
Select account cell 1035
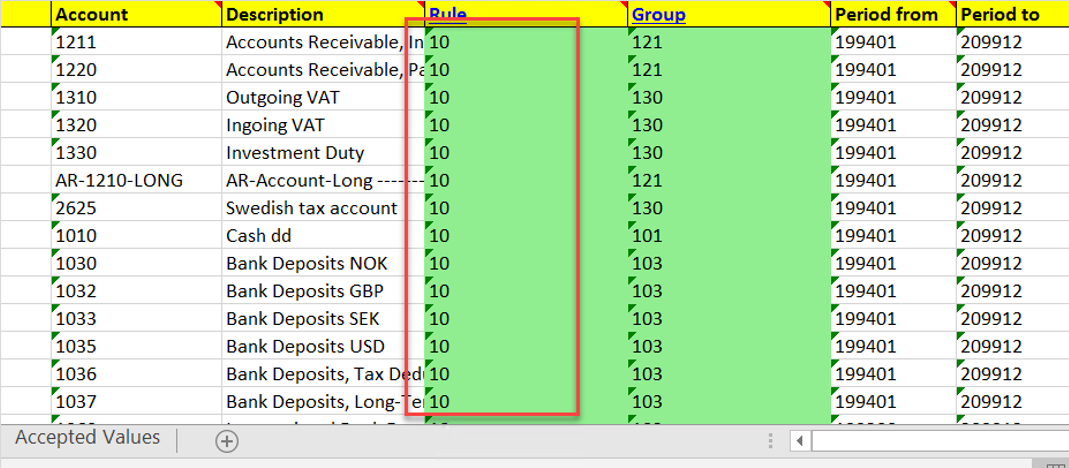click(x=136, y=346)
